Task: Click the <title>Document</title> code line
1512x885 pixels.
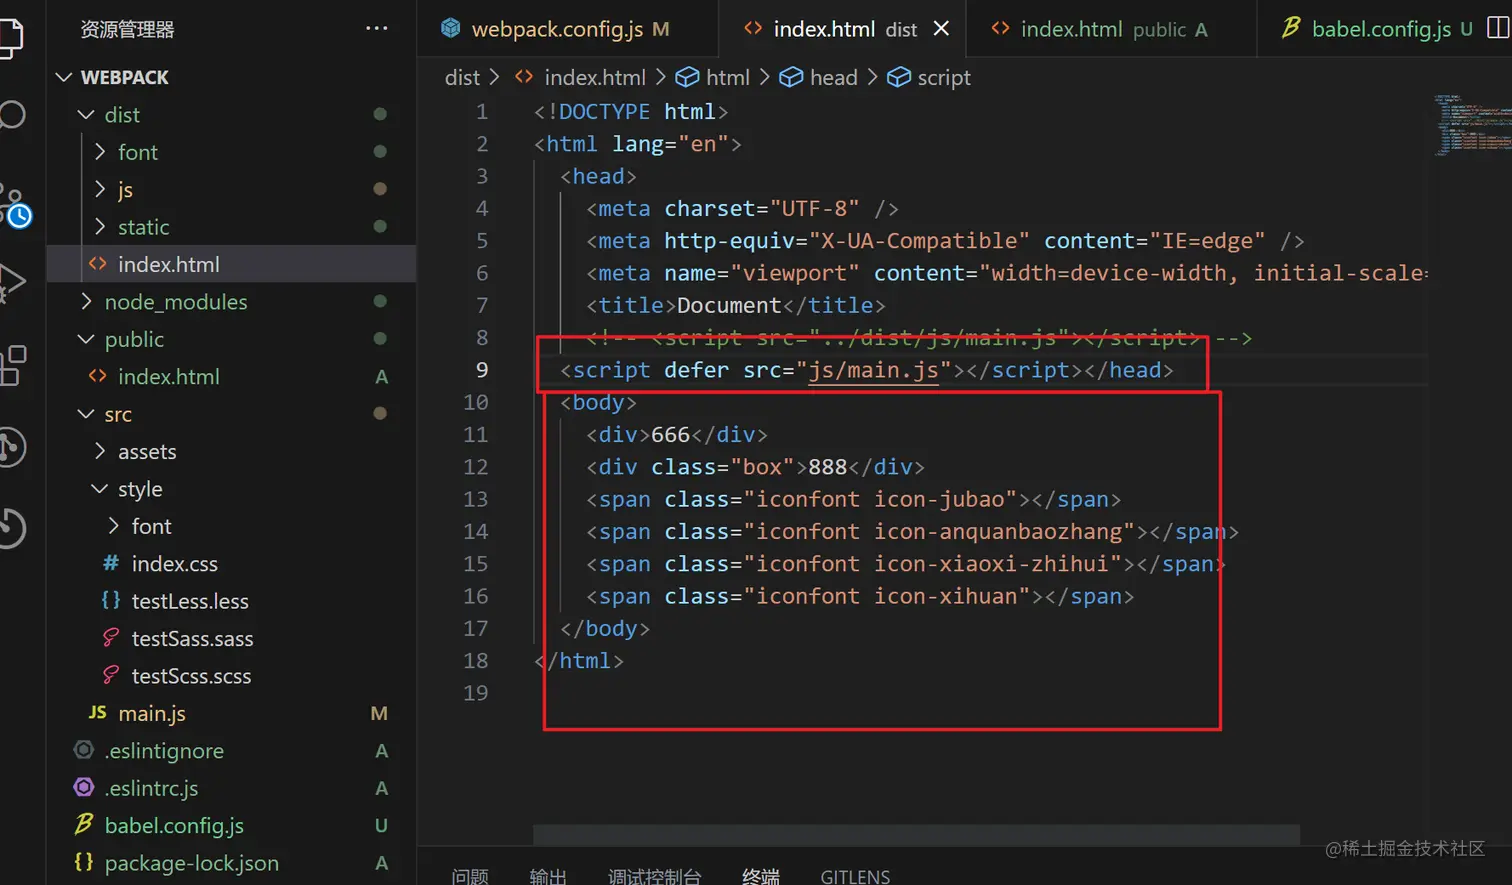Action: (x=735, y=305)
